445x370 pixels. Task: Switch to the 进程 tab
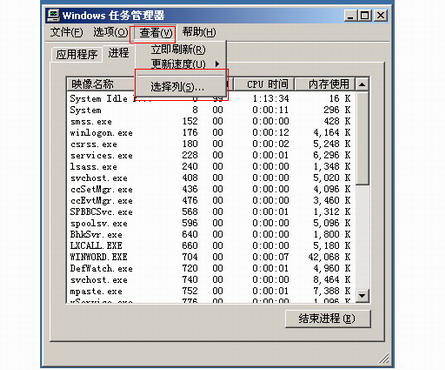click(x=118, y=53)
